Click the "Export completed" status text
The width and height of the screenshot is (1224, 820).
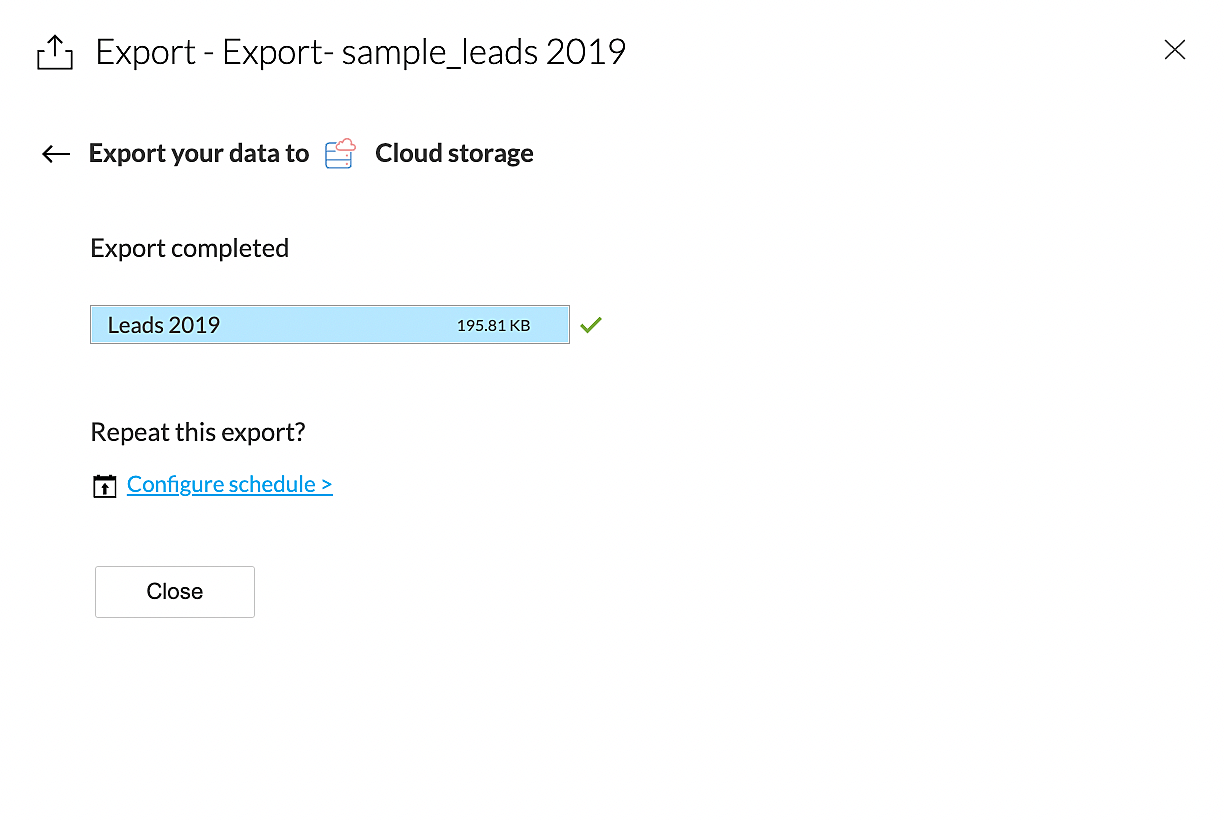[189, 248]
